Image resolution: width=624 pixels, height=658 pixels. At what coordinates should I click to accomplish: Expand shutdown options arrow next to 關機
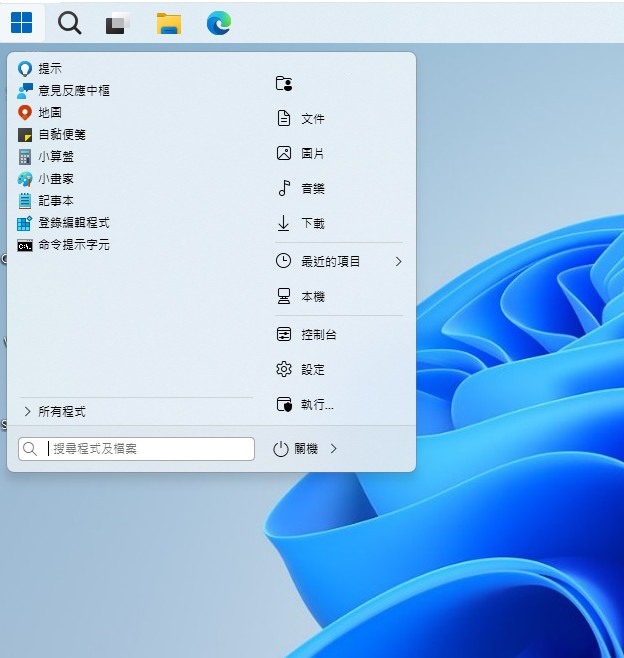point(334,449)
